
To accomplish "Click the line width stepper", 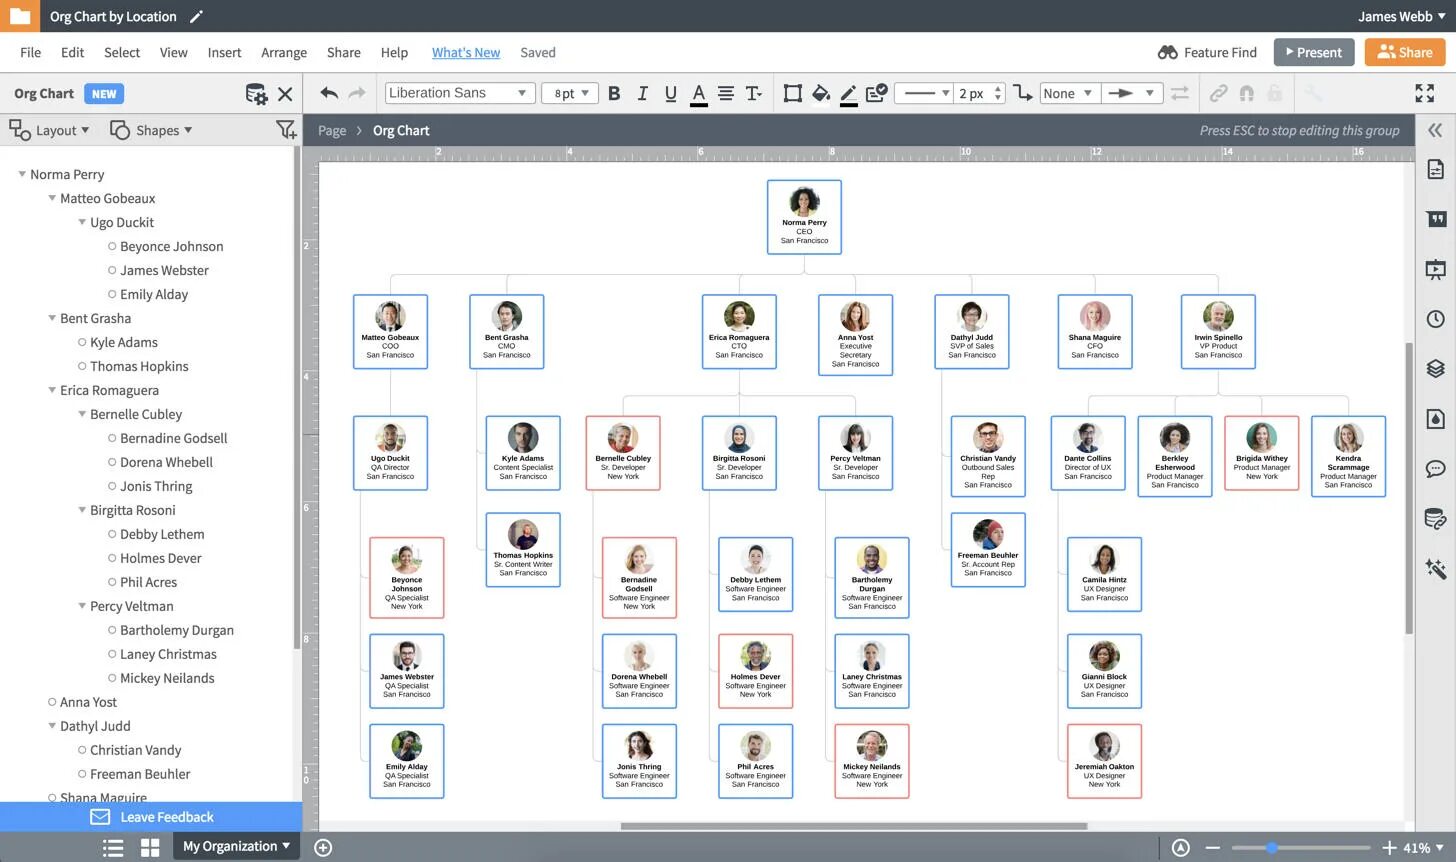I will pyautogui.click(x=997, y=93).
